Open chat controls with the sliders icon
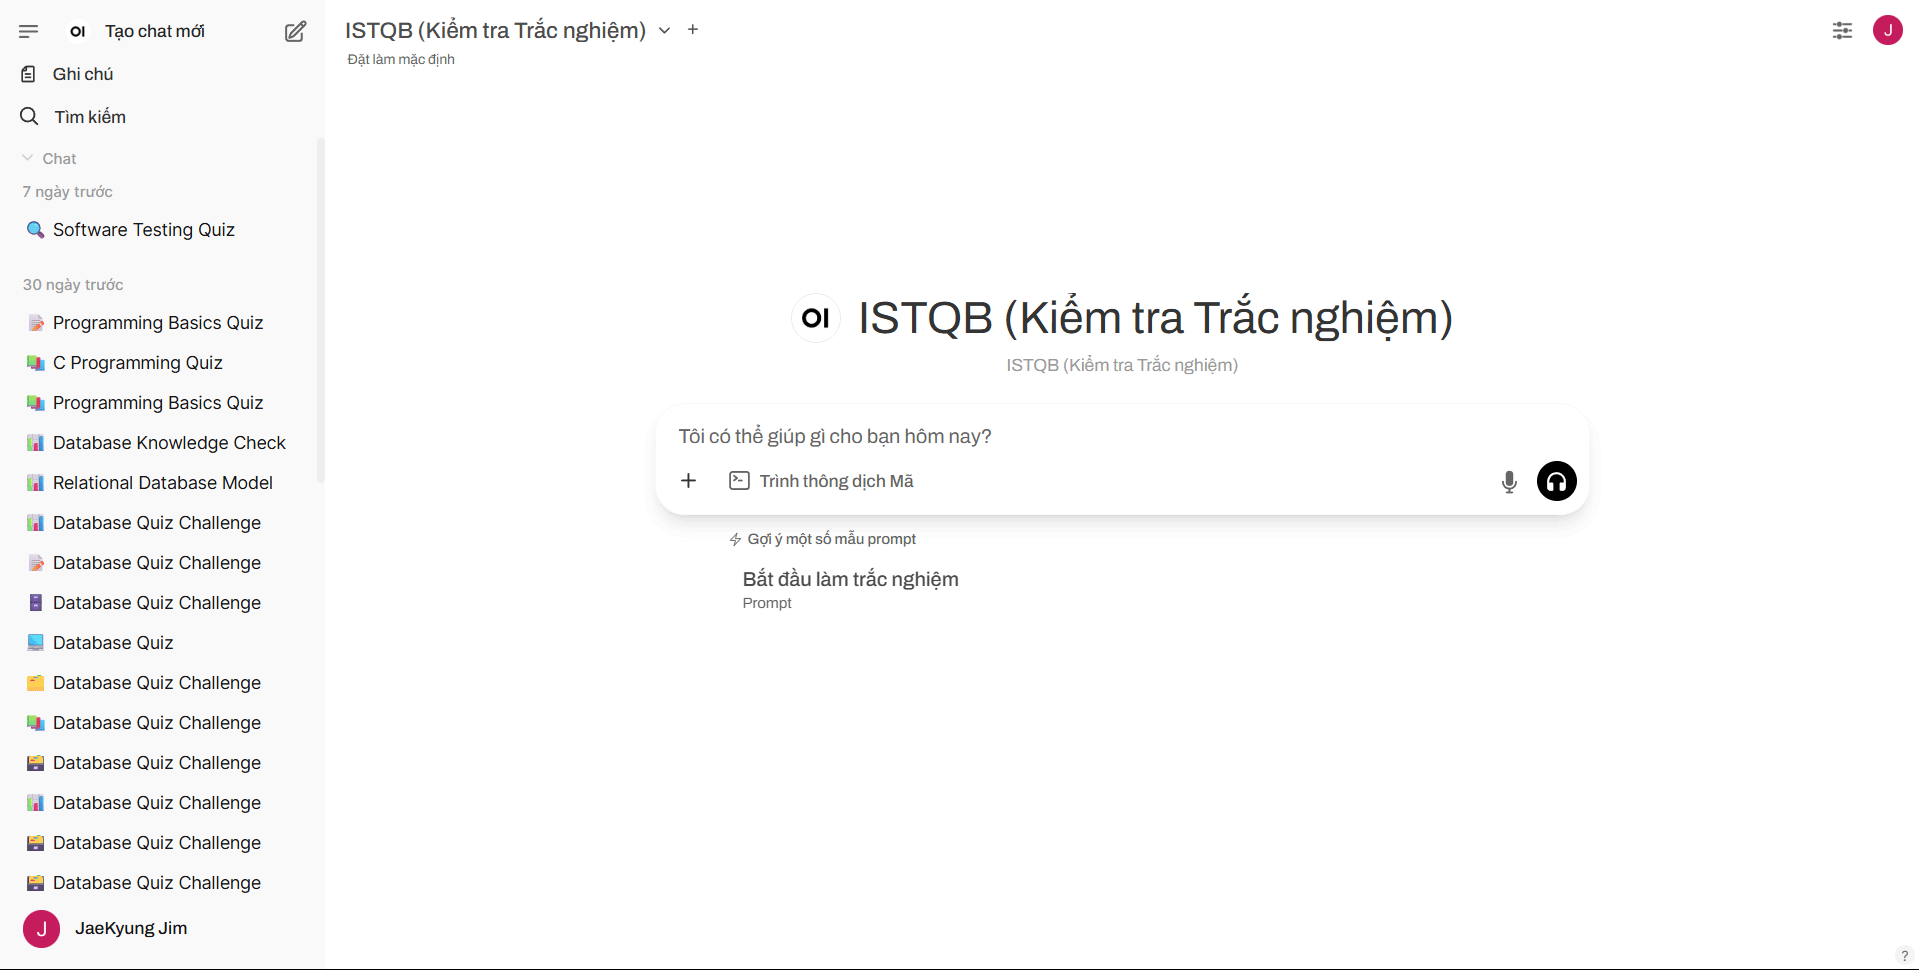Viewport: 1919px width, 970px height. (x=1842, y=31)
